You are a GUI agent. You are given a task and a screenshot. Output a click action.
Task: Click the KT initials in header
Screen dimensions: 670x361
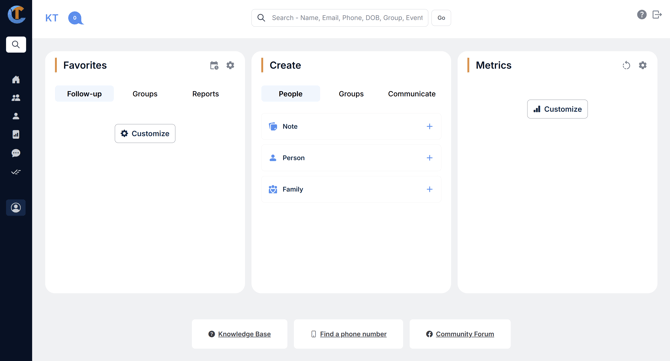(52, 18)
